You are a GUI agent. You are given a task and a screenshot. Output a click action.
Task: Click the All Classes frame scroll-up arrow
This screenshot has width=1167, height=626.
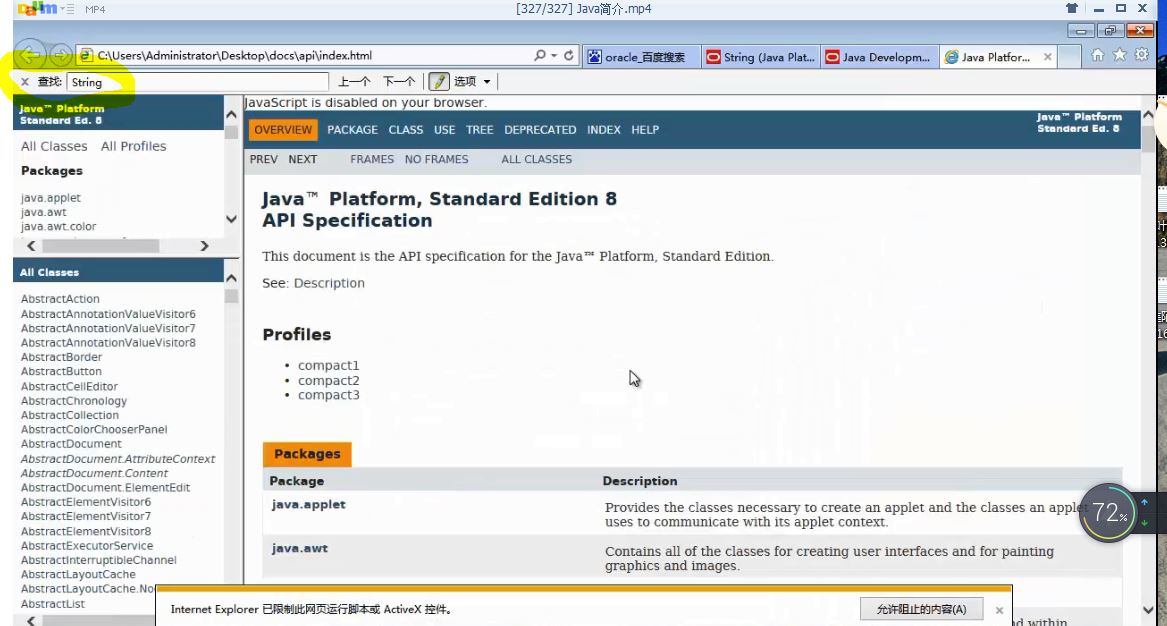(x=231, y=278)
